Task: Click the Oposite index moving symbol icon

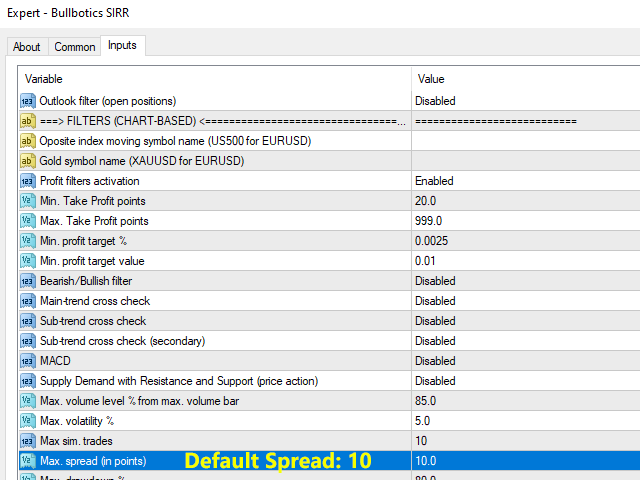Action: point(28,141)
